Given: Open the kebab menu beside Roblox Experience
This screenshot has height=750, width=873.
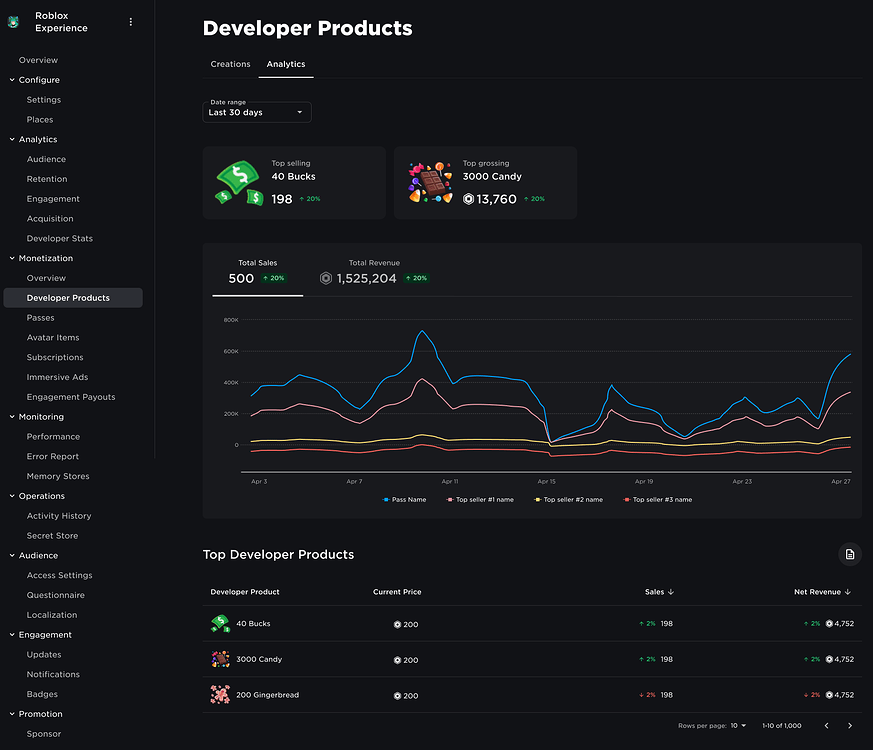Looking at the screenshot, I should pos(130,21).
